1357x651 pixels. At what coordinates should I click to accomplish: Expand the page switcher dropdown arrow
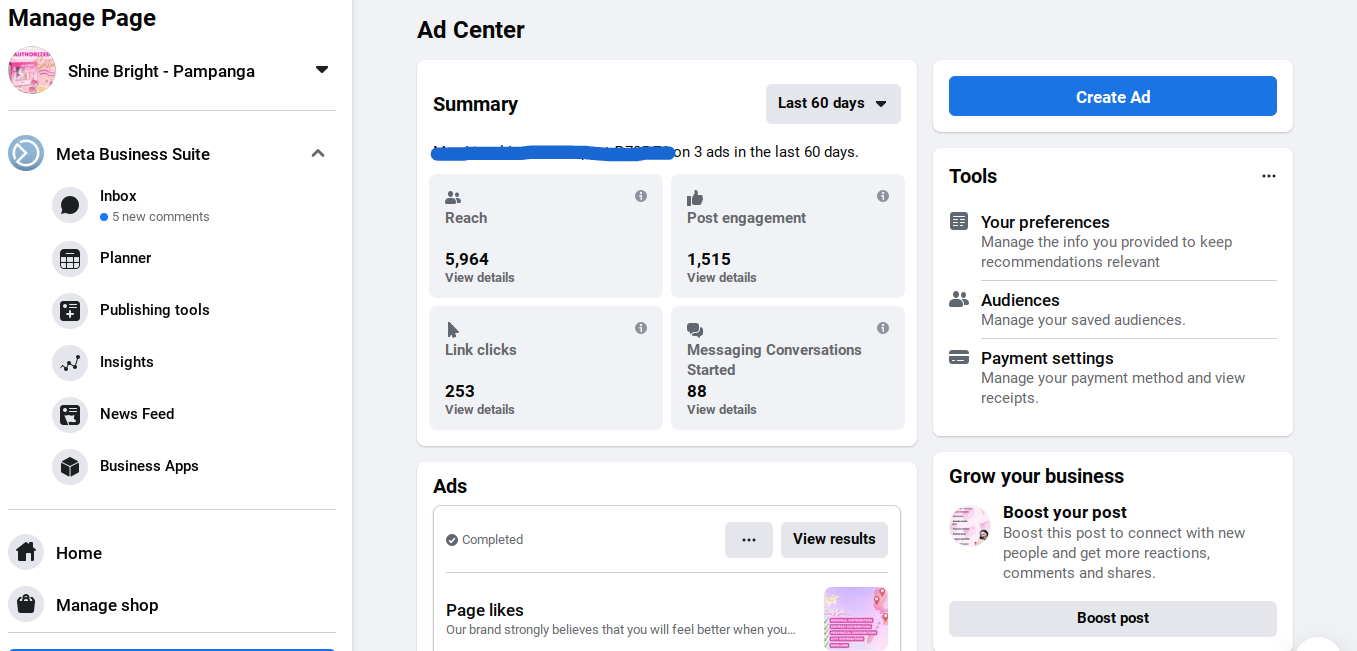[x=322, y=70]
